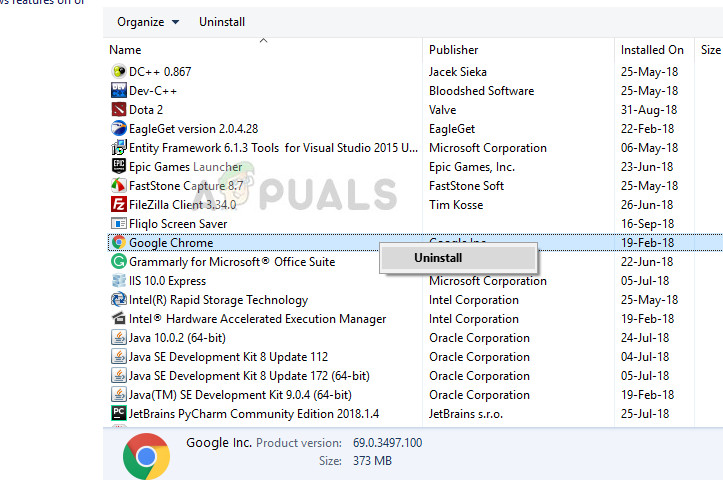Click the sort arrow above Name column

[x=263, y=41]
